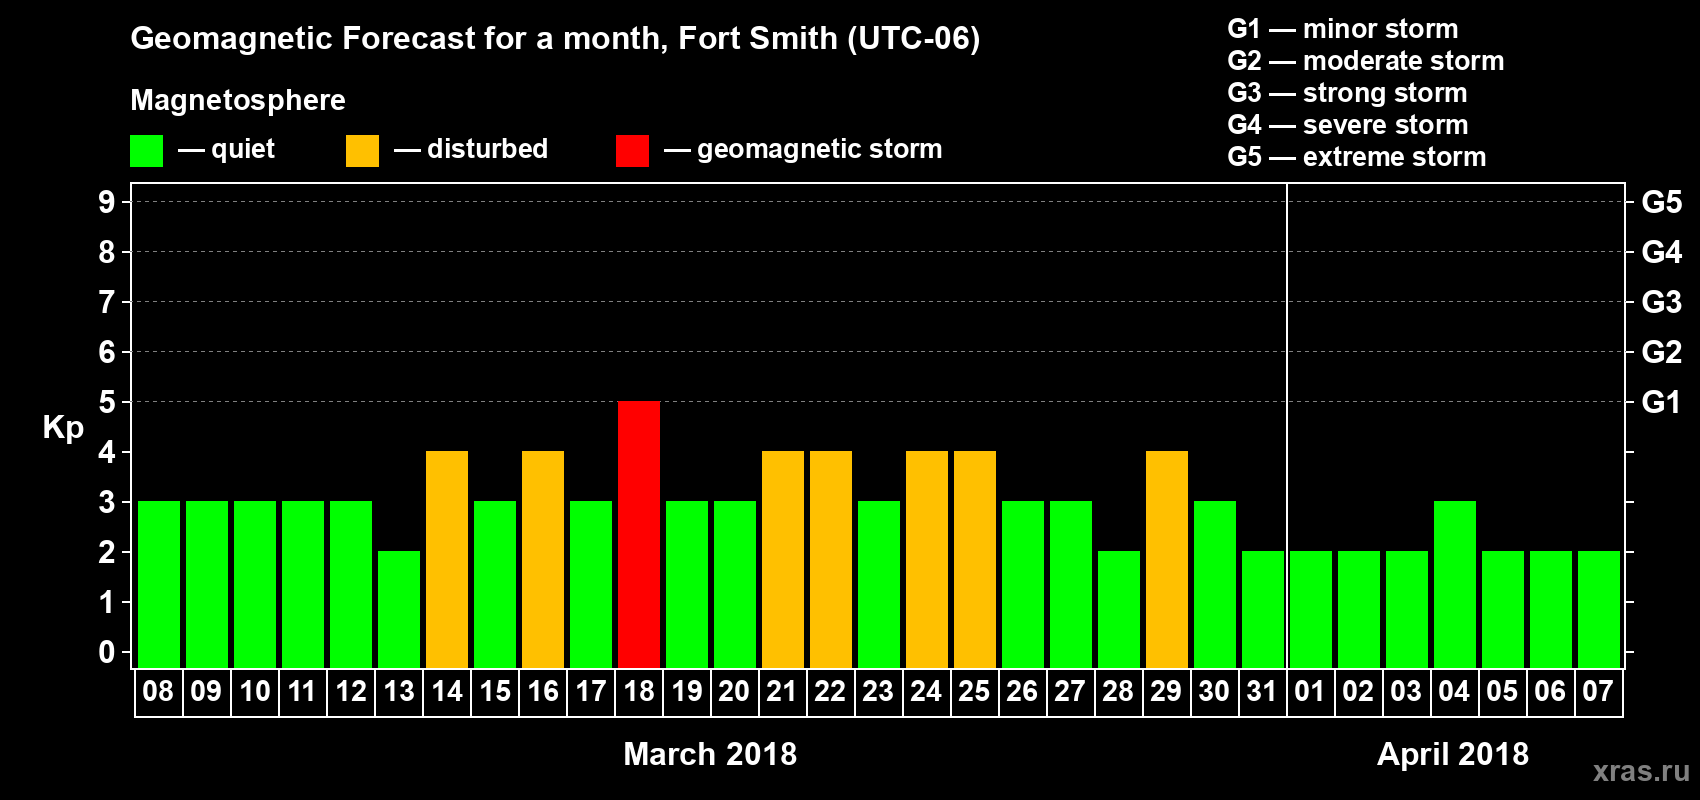Click the date label 10
This screenshot has height=800, width=1700.
click(254, 691)
